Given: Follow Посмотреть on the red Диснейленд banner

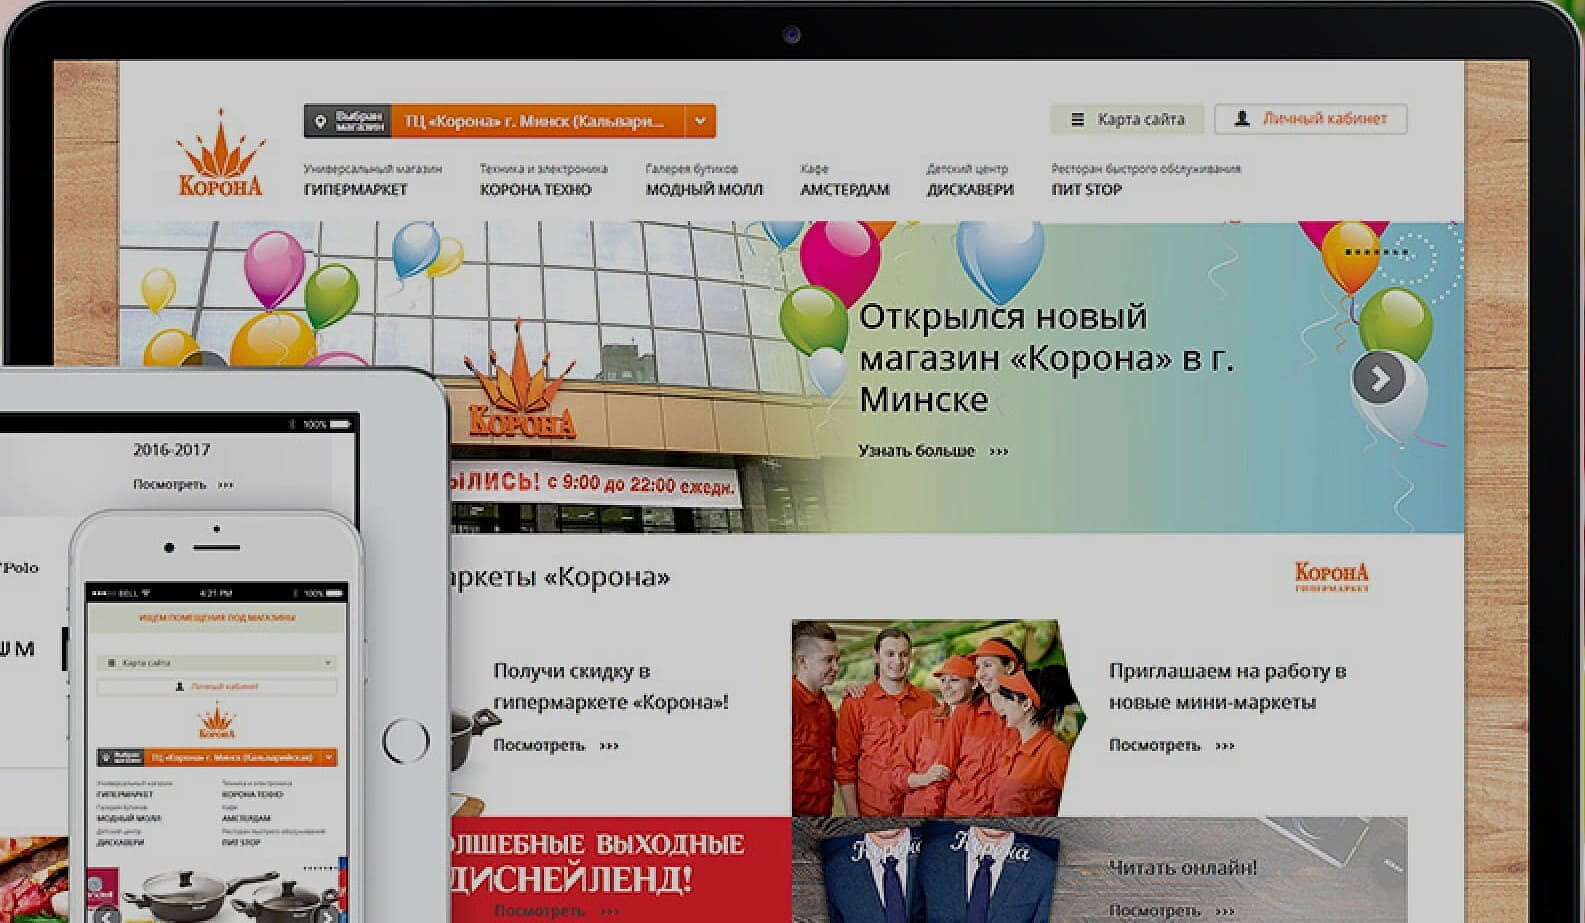Looking at the screenshot, I should tap(556, 911).
